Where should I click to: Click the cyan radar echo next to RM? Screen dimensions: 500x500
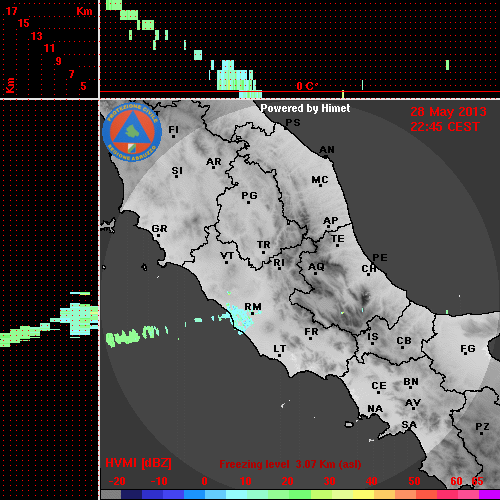pyautogui.click(x=241, y=318)
